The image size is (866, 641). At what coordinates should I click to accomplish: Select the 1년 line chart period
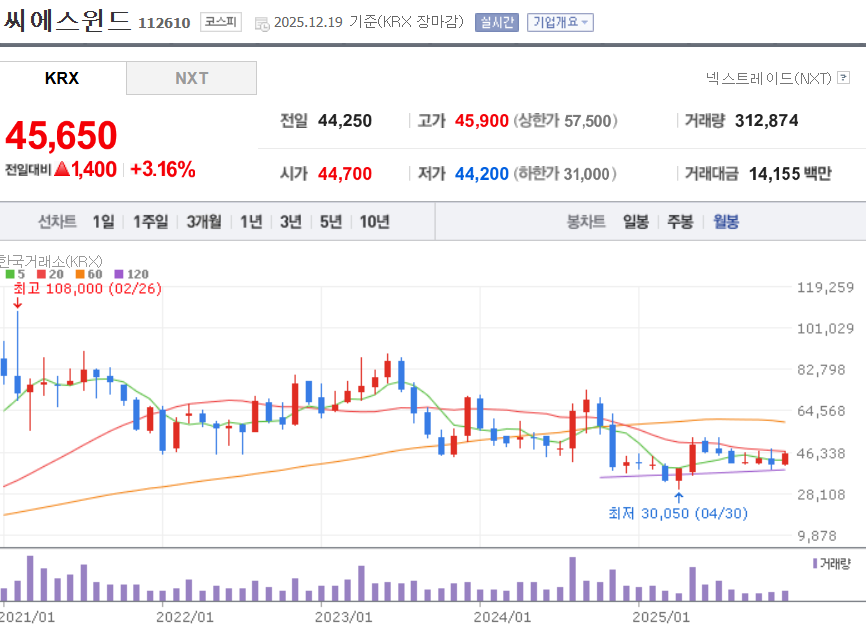pyautogui.click(x=251, y=221)
